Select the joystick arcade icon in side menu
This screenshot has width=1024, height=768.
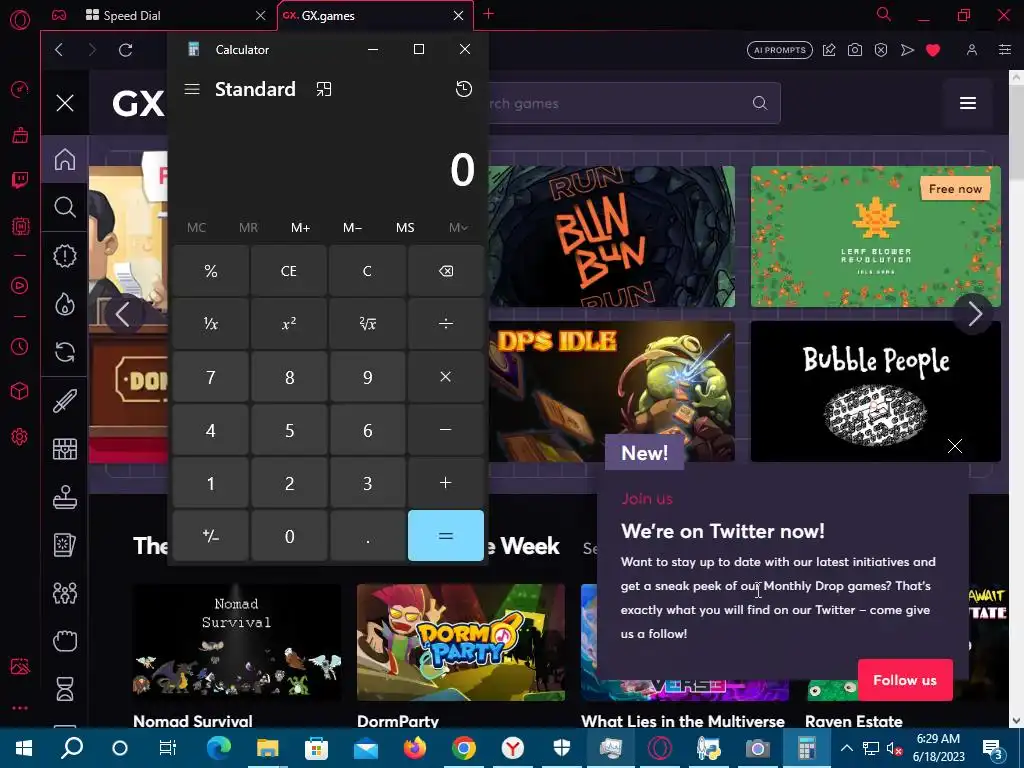click(65, 498)
